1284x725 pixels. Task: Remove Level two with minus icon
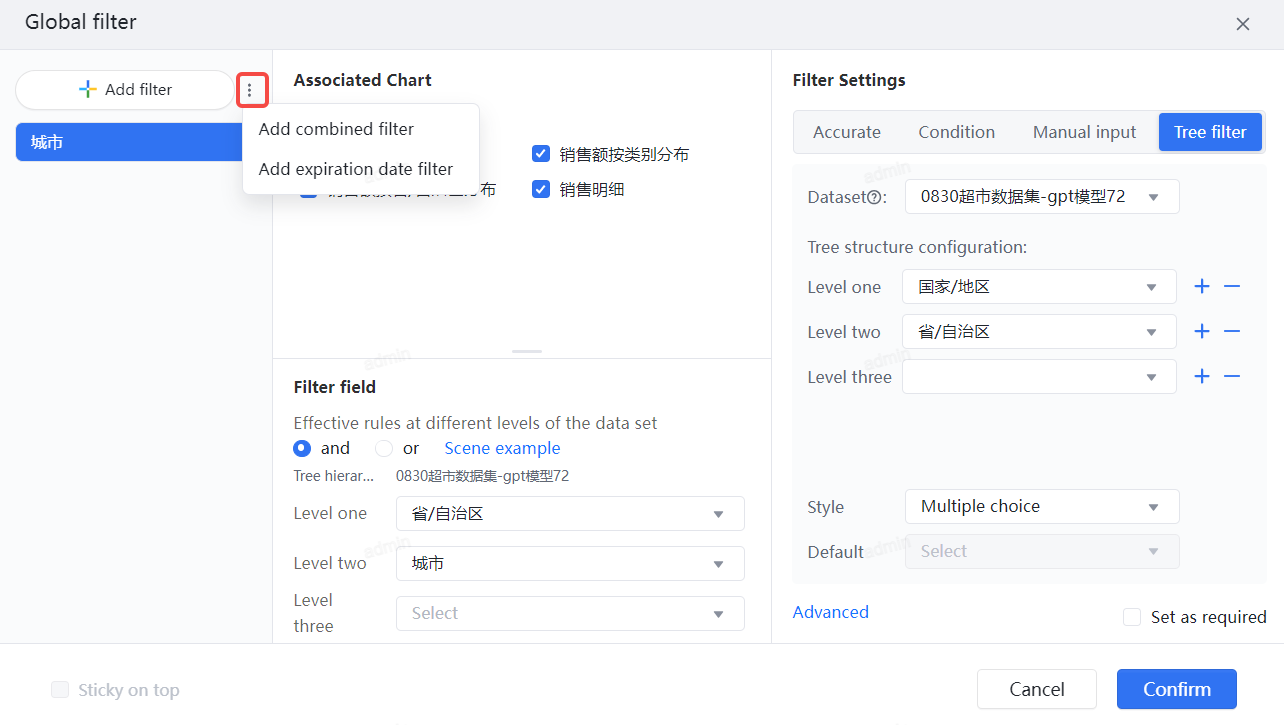coord(1232,332)
